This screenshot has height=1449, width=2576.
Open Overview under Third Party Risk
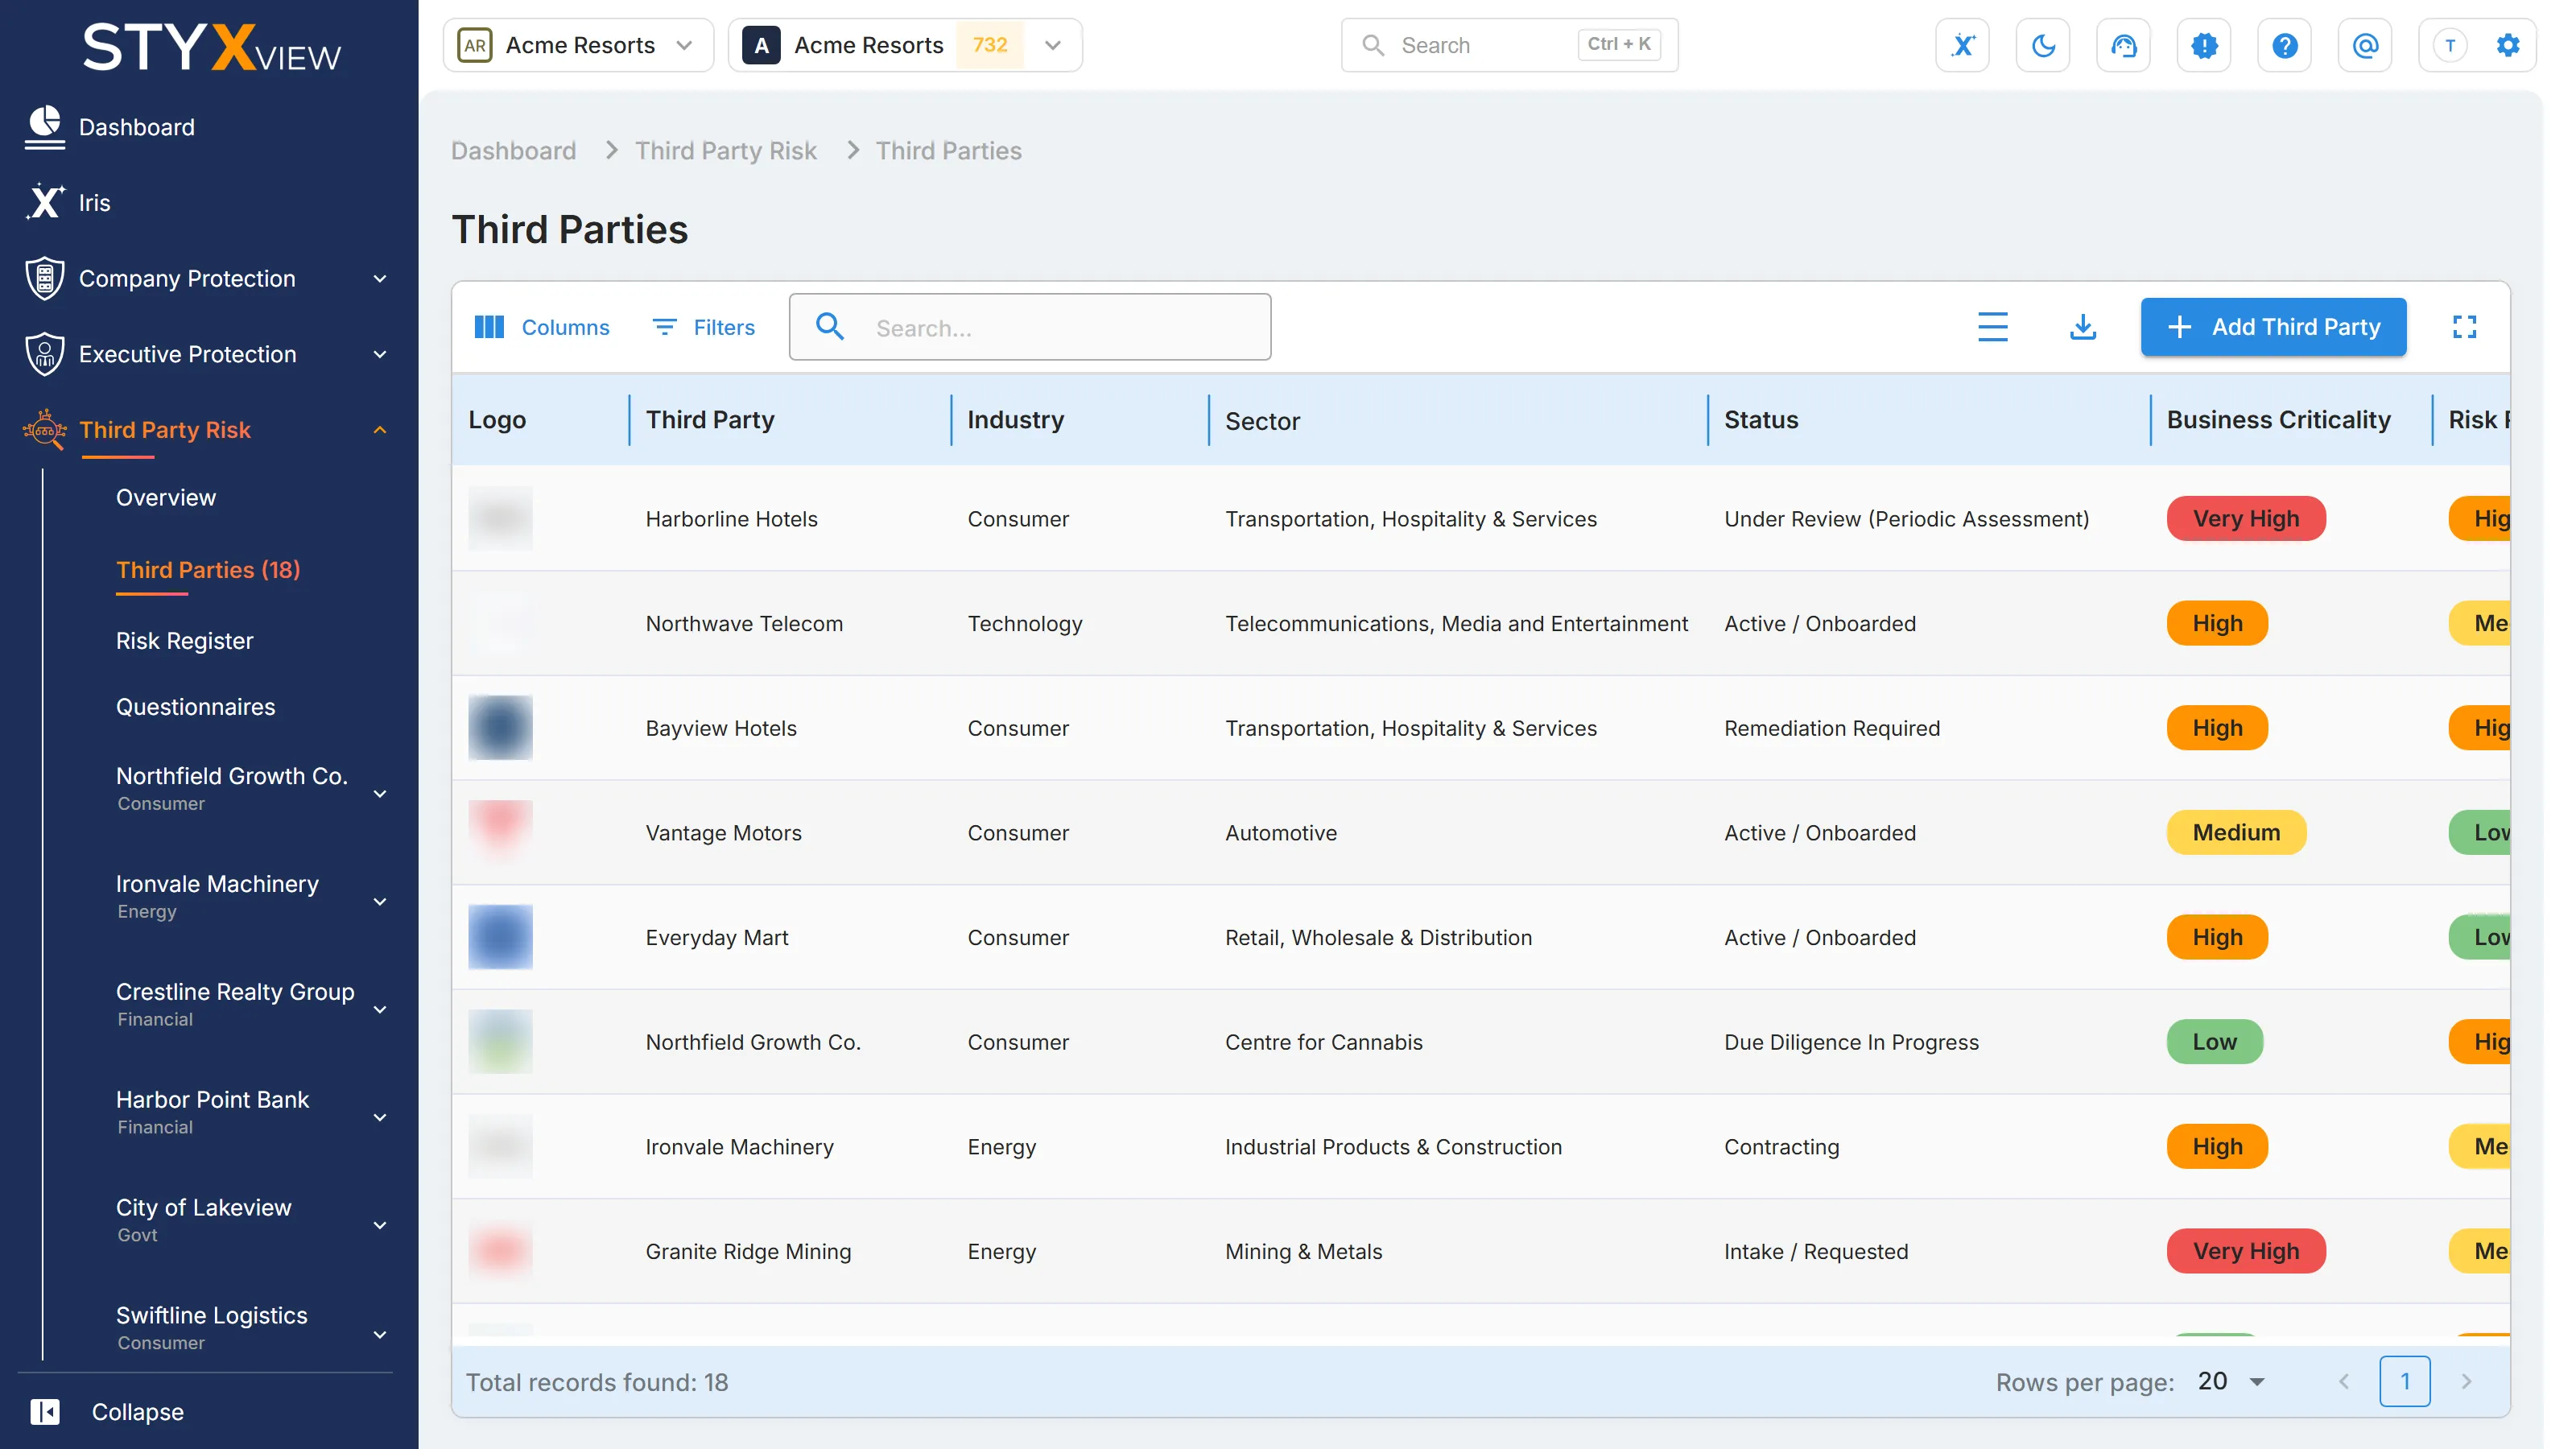pos(165,497)
